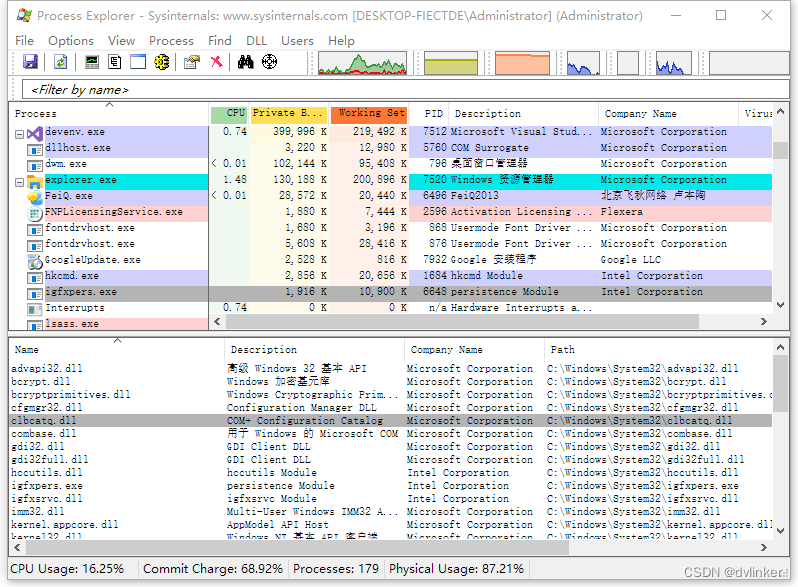Viewport: 798px width, 587px height.
Task: Select the lsass.exe process row
Action: click(109, 324)
